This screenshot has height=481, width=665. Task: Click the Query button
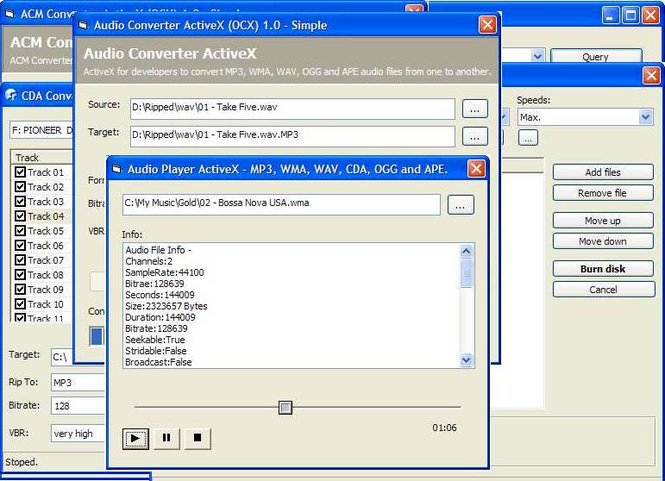click(596, 56)
